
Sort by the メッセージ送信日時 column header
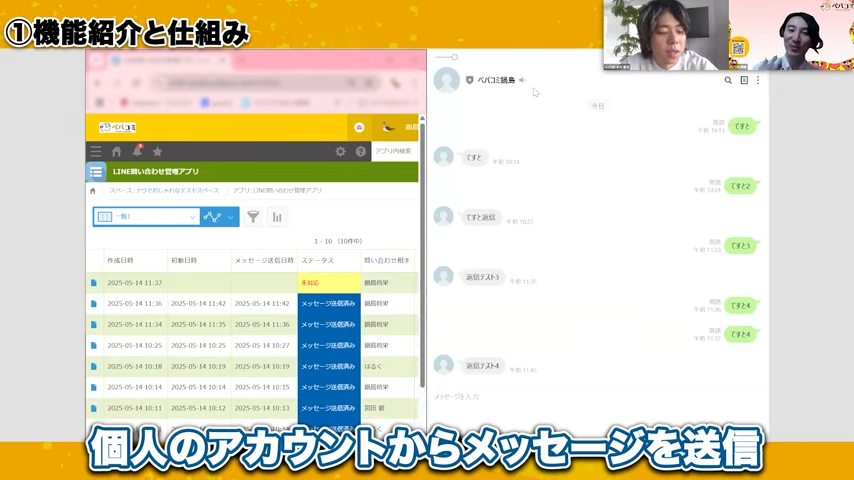[x=264, y=260]
